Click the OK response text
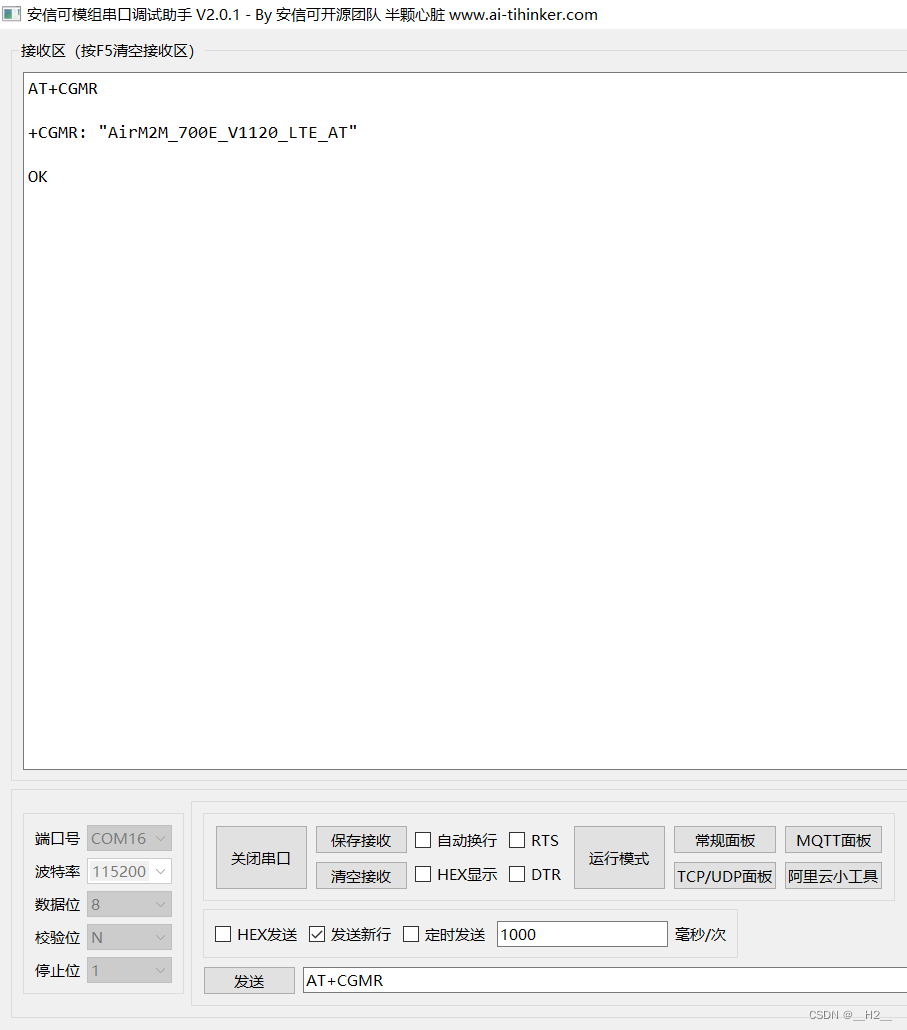The width and height of the screenshot is (907, 1030). click(37, 177)
